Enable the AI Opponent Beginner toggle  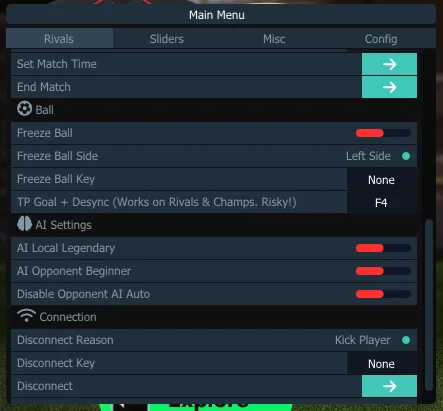(383, 271)
